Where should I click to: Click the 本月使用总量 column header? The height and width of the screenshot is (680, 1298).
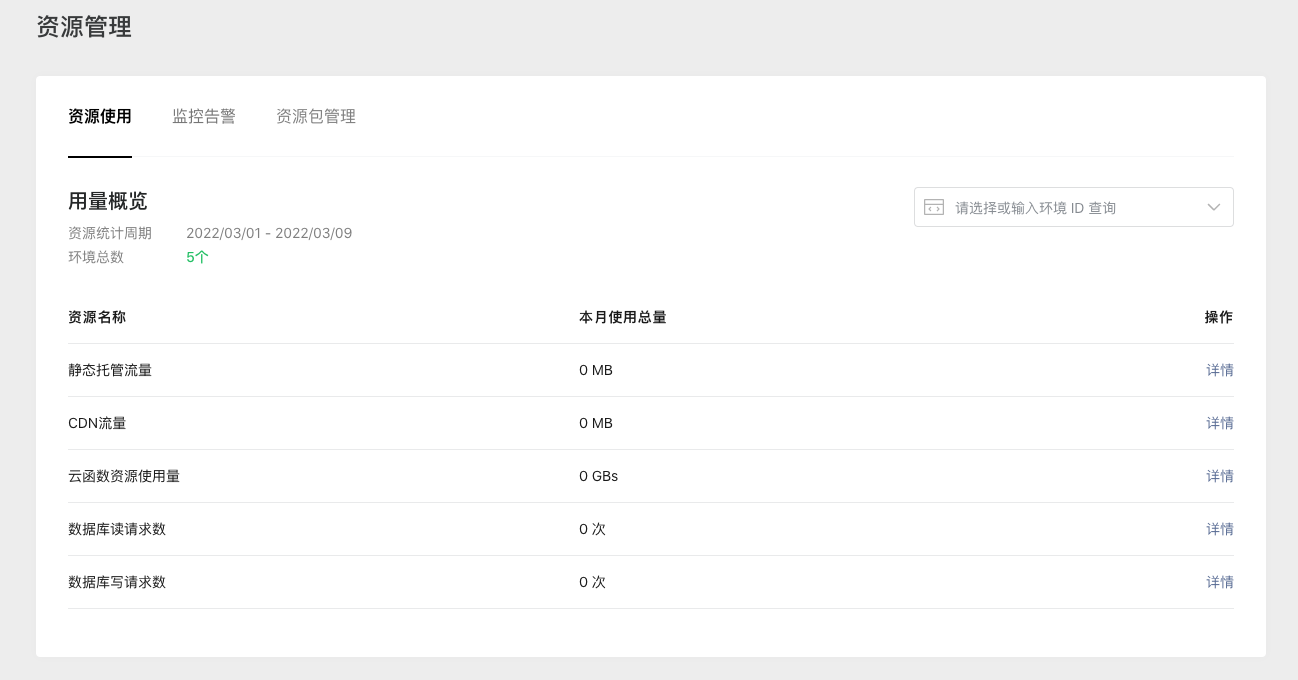(623, 317)
